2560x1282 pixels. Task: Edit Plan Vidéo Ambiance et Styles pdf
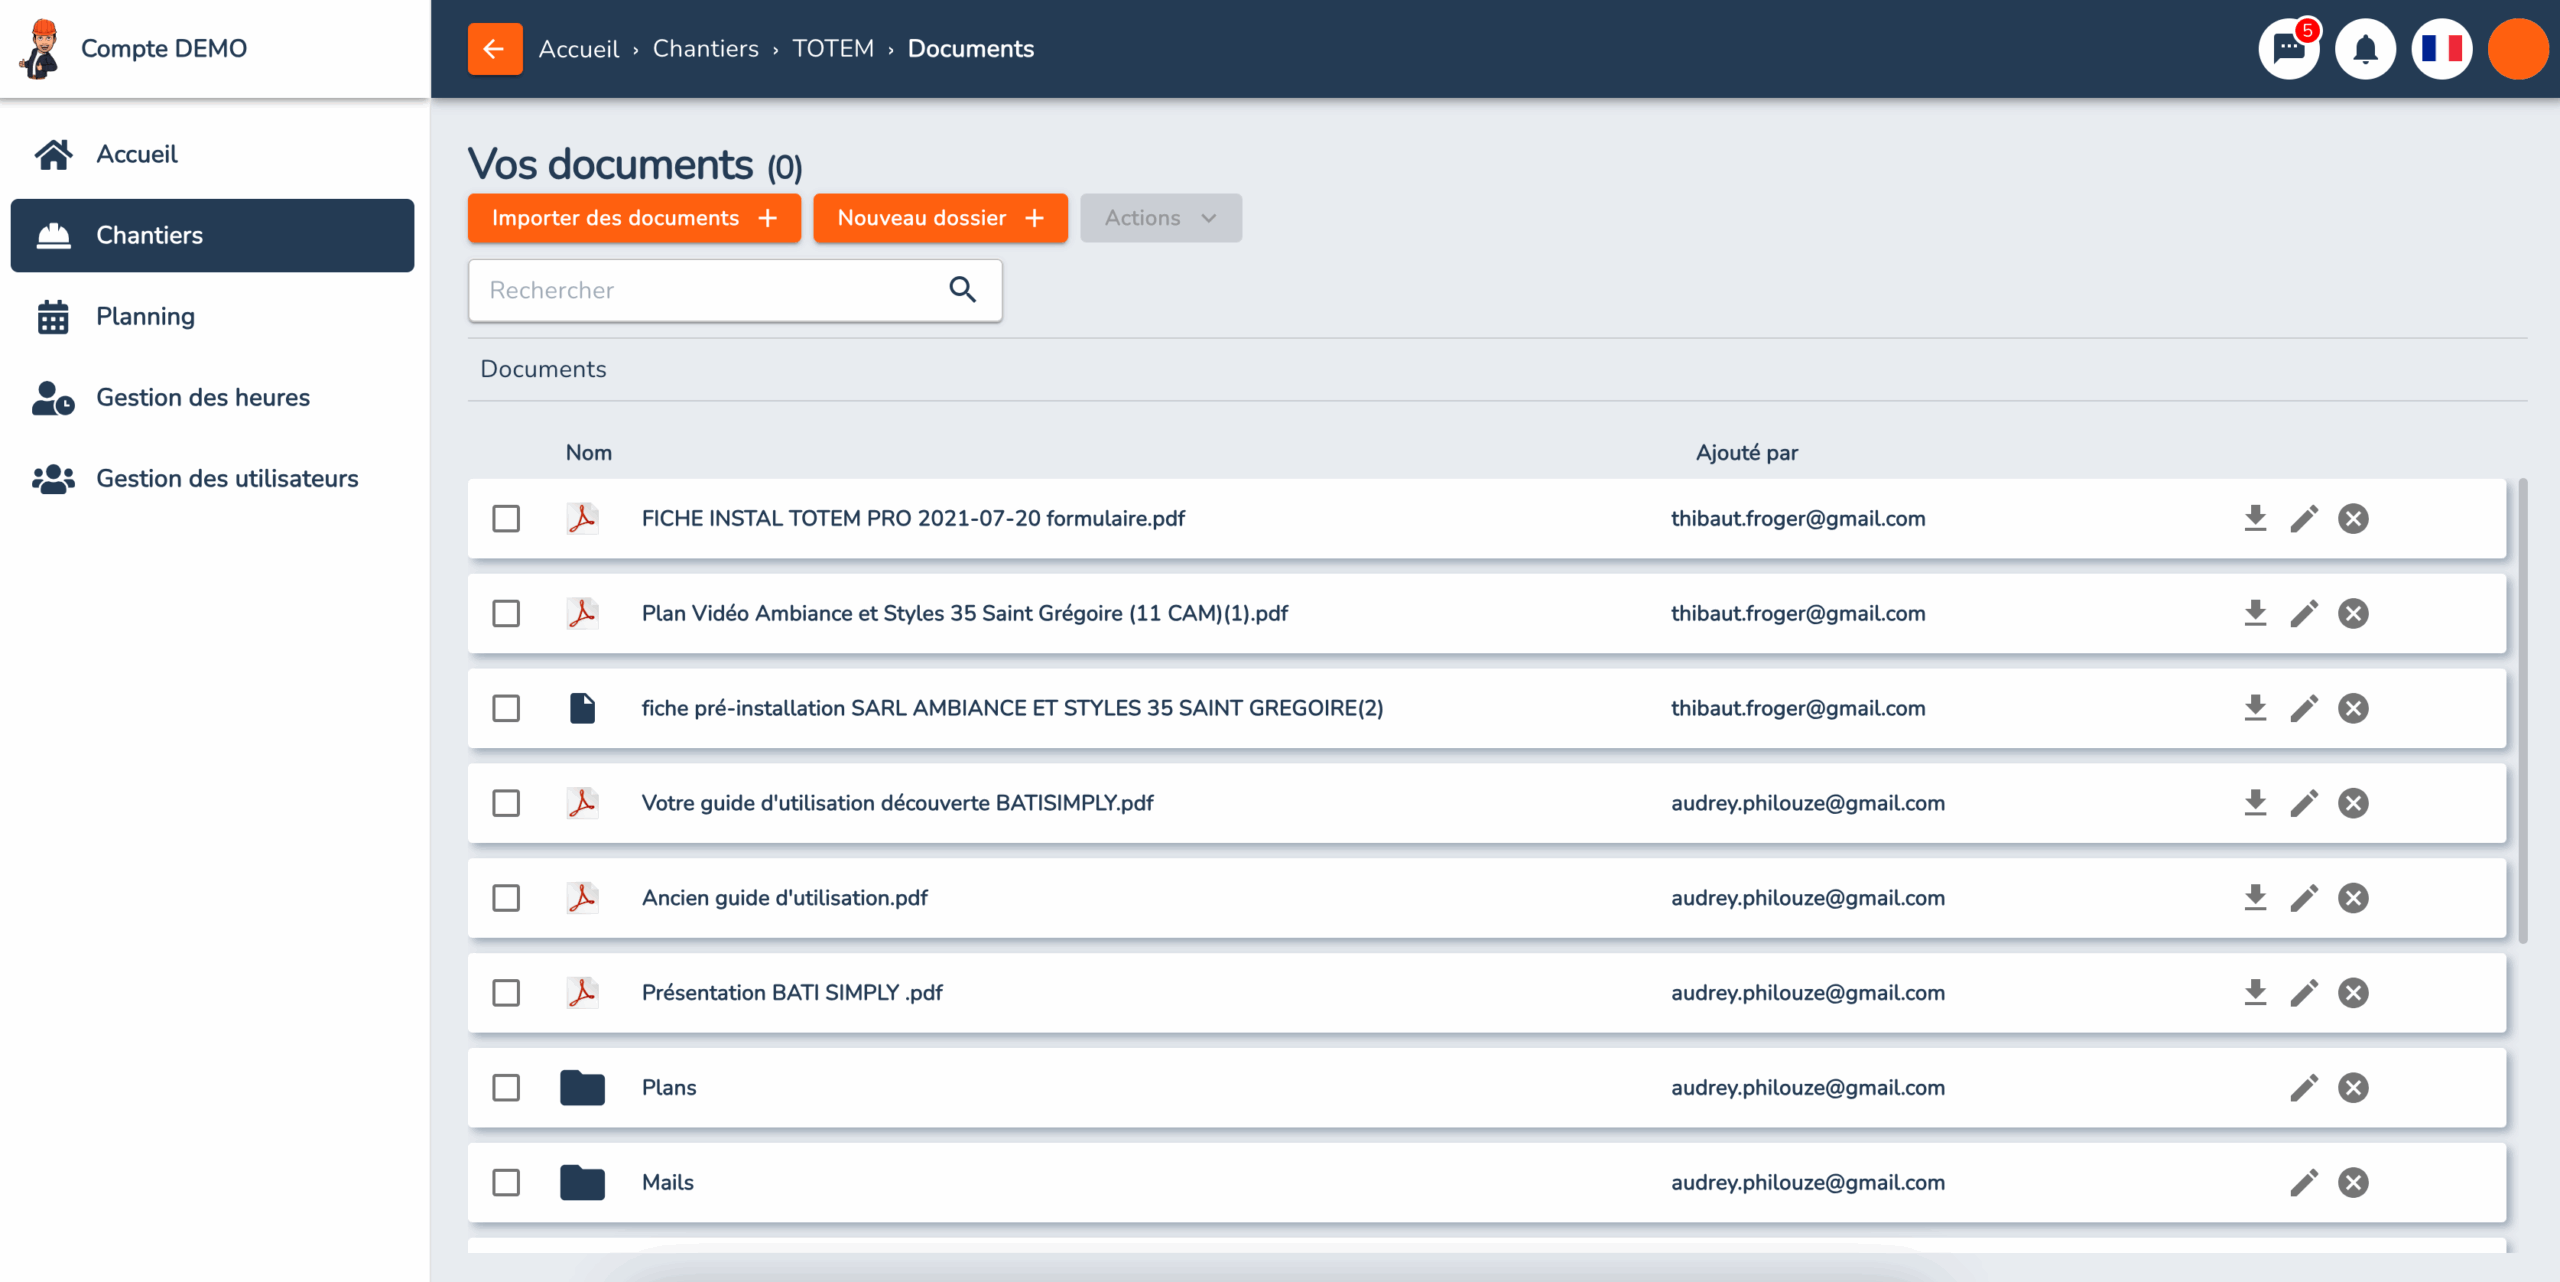click(x=2304, y=613)
